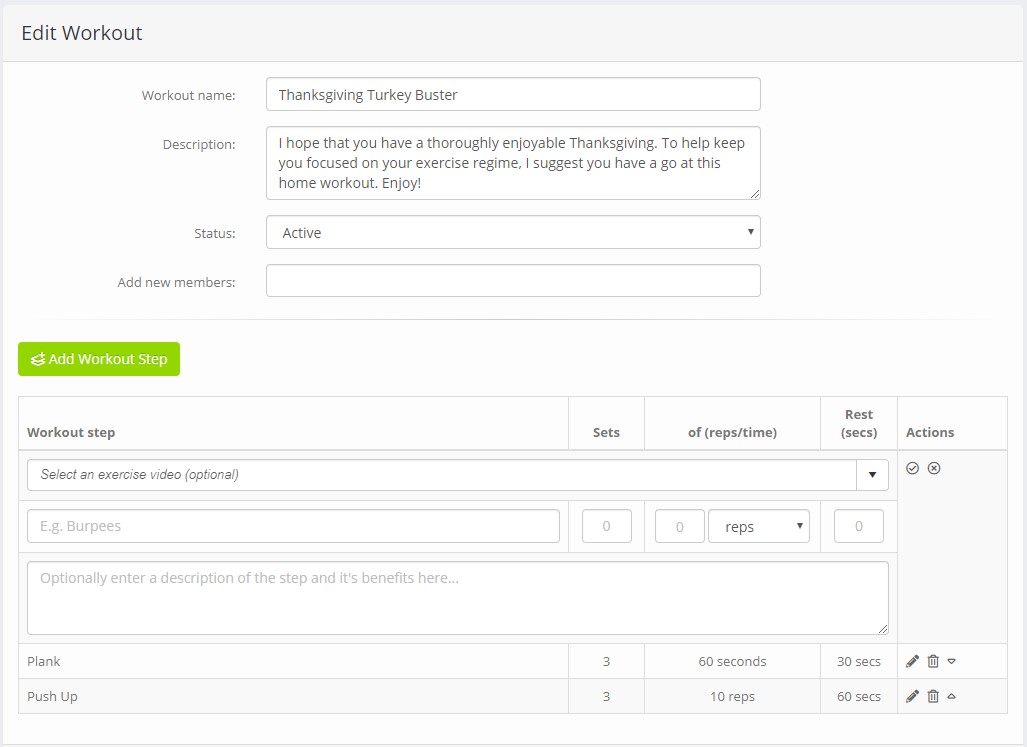Click the Description label
This screenshot has height=747, width=1027.
[199, 145]
